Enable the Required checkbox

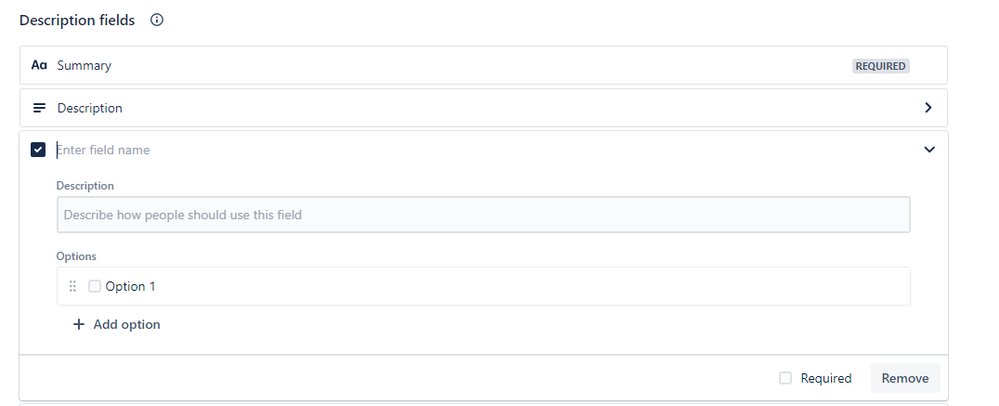tap(786, 378)
